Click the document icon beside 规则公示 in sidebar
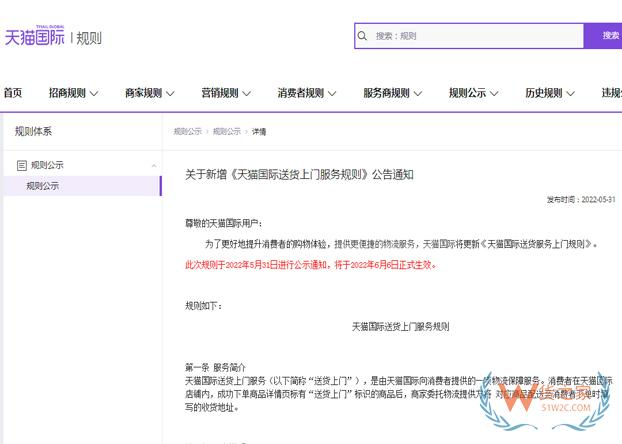 (22, 165)
